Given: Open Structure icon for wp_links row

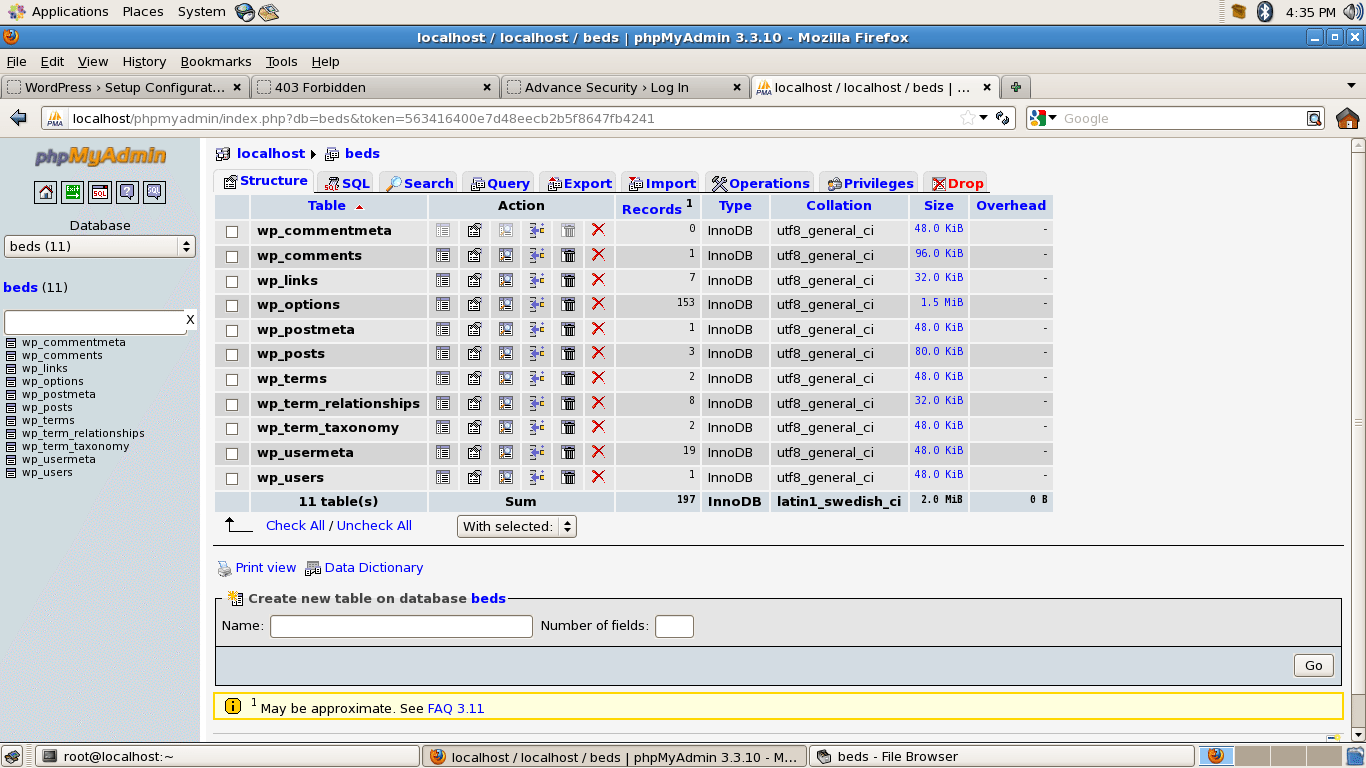Looking at the screenshot, I should (475, 280).
